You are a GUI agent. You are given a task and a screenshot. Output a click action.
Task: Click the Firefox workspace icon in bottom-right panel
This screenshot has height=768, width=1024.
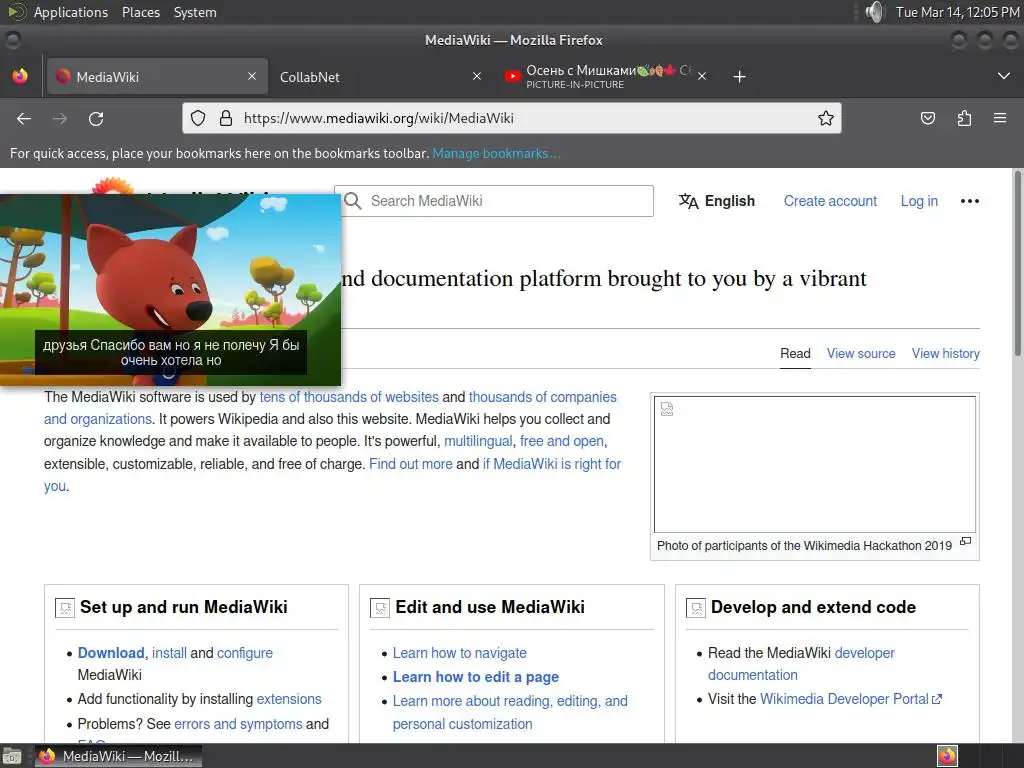947,756
